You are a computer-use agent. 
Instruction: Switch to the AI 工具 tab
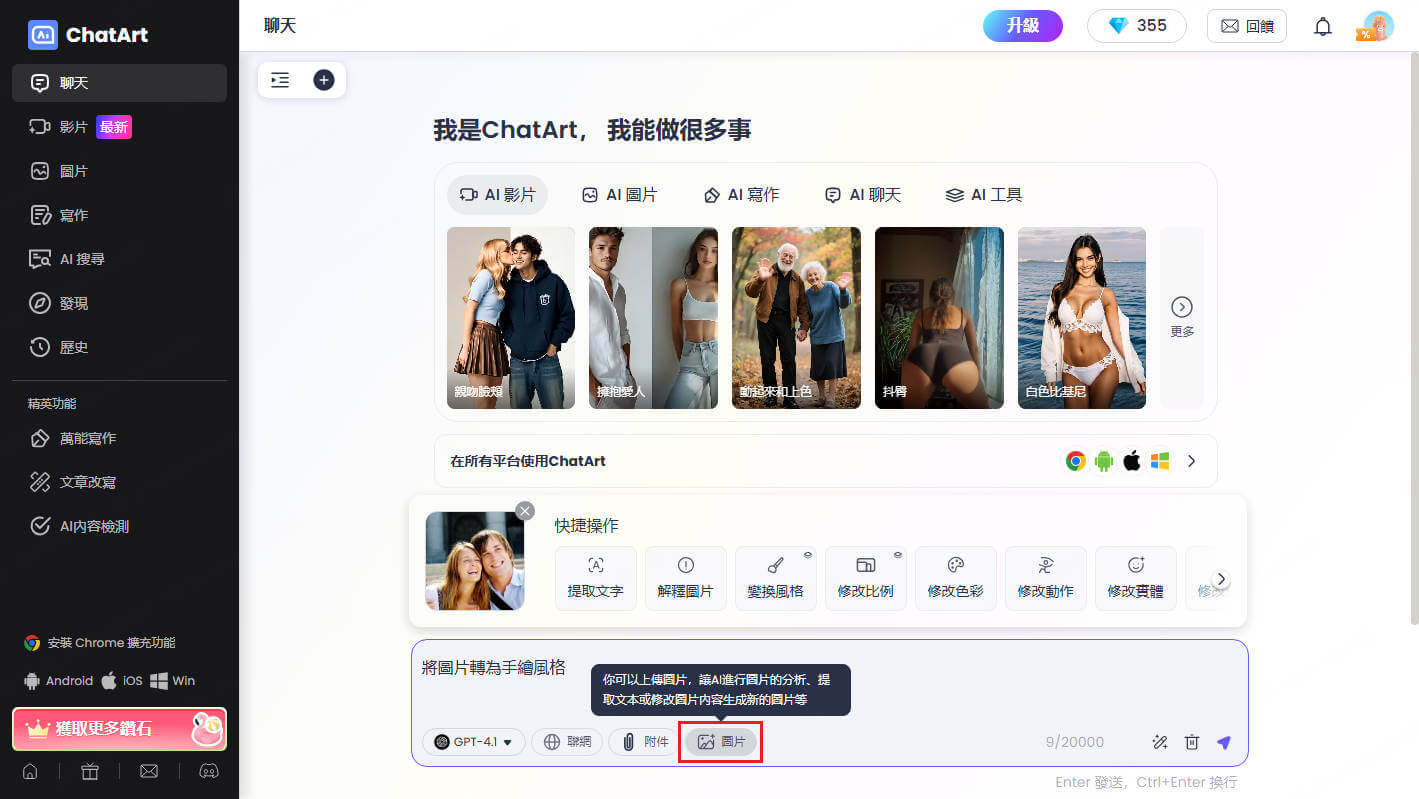tap(984, 195)
